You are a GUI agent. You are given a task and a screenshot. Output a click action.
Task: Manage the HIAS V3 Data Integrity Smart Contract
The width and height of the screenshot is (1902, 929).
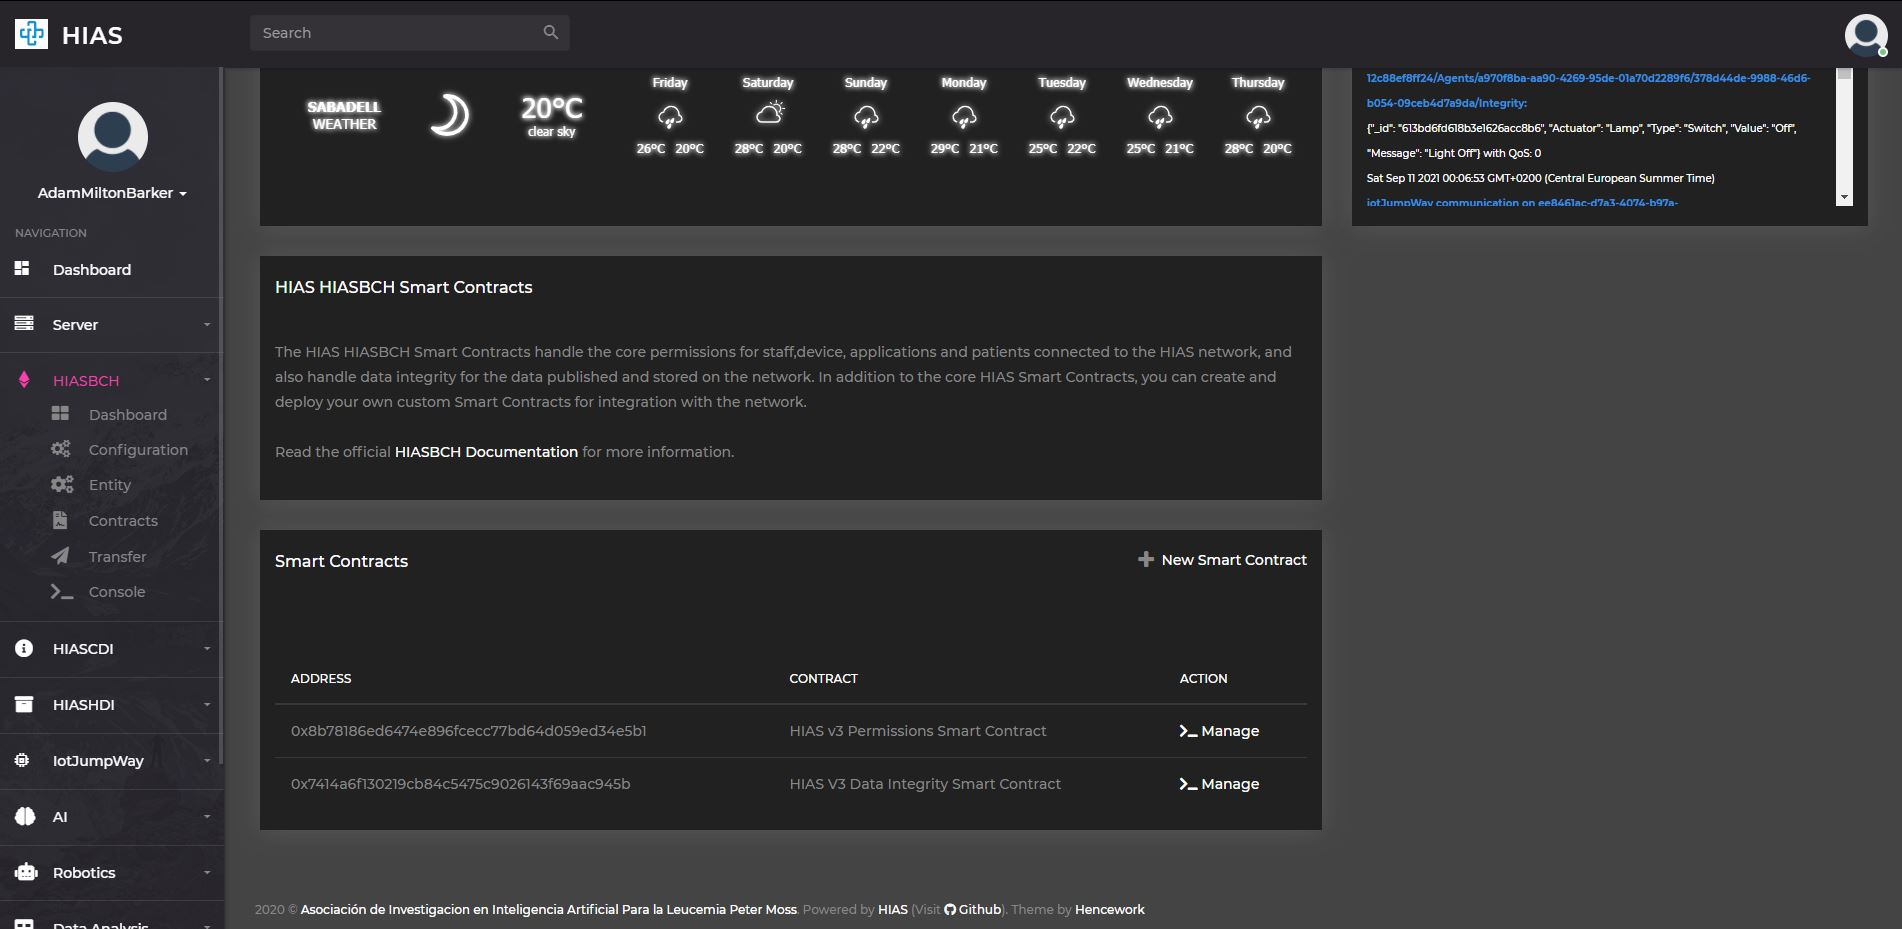[1219, 784]
